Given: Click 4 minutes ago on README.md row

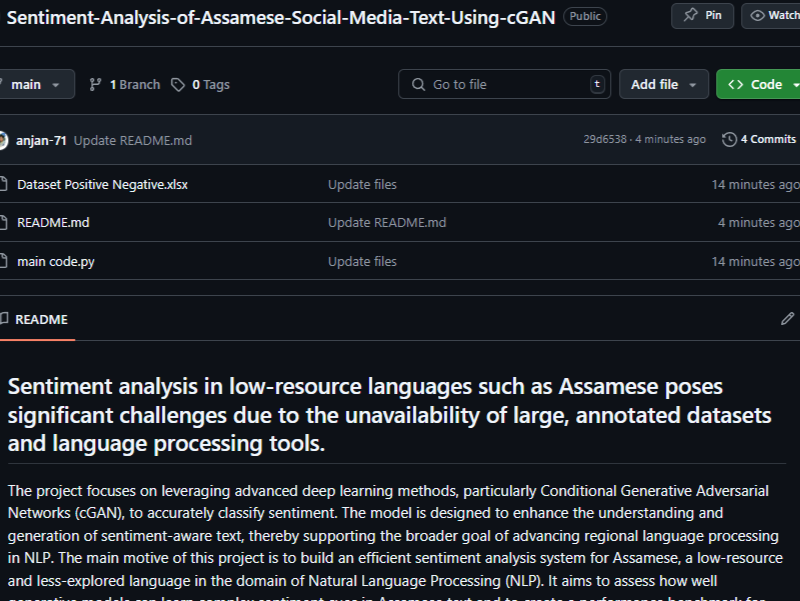Looking at the screenshot, I should pos(759,222).
